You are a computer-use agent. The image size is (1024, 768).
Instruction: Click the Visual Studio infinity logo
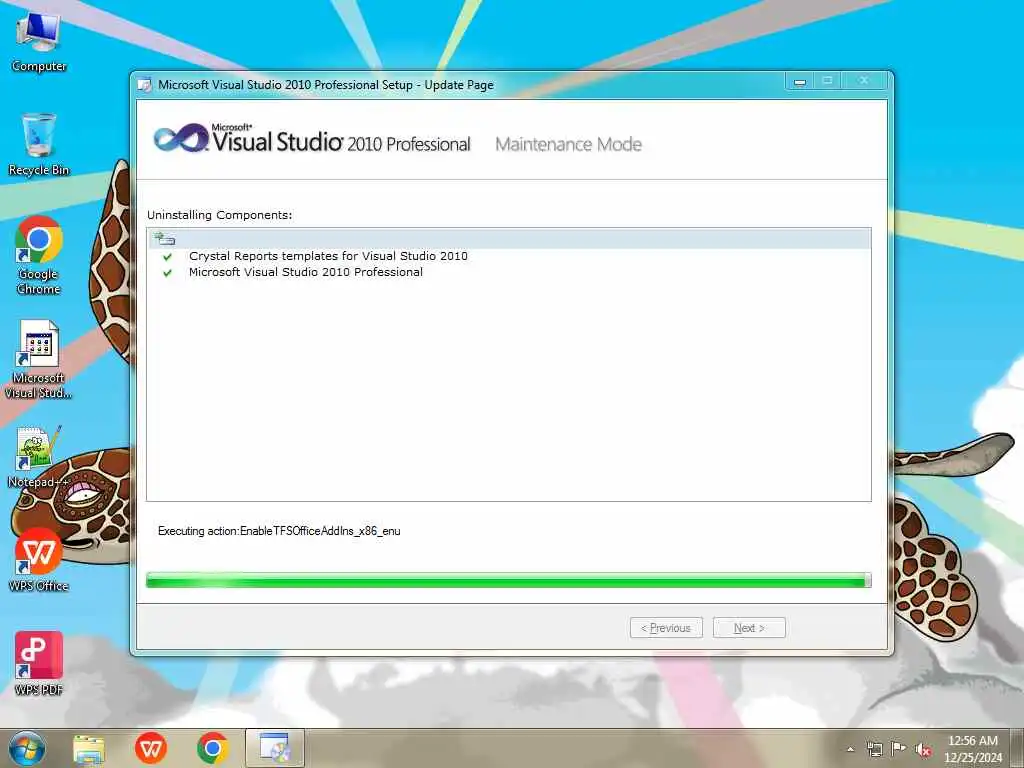tap(180, 138)
